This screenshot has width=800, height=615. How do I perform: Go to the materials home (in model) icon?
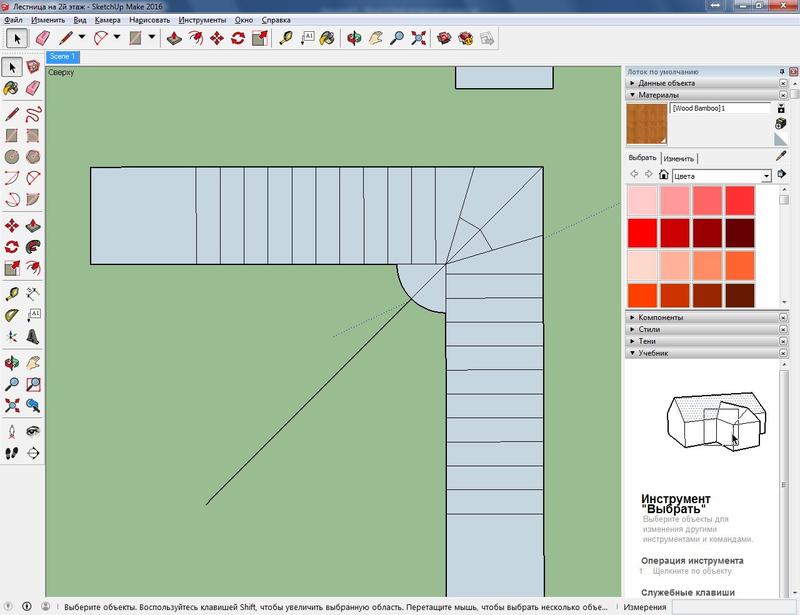(x=663, y=175)
